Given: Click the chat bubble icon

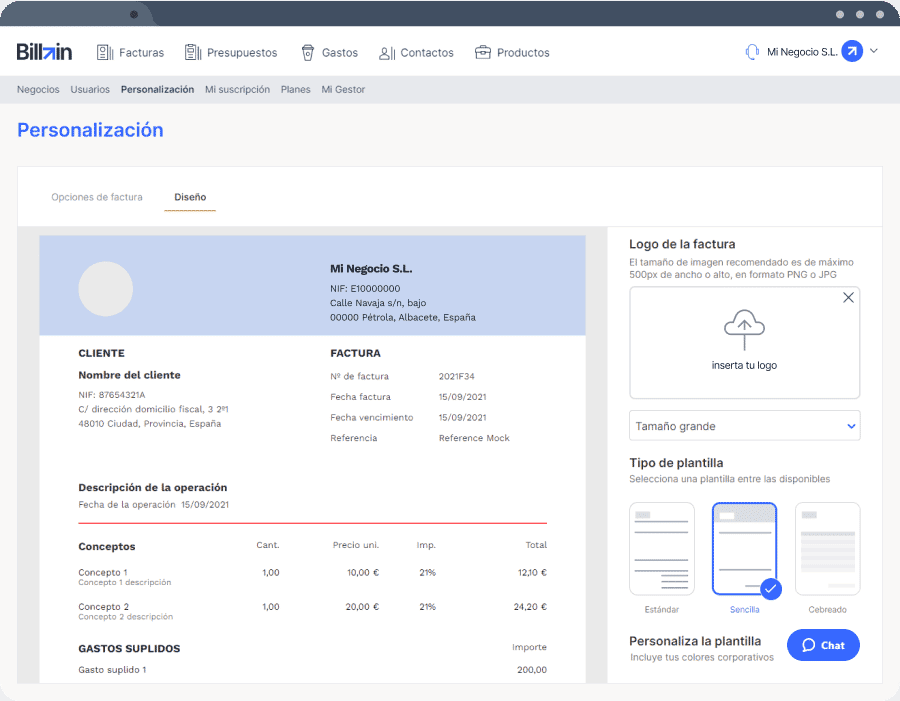Looking at the screenshot, I should click(x=809, y=645).
